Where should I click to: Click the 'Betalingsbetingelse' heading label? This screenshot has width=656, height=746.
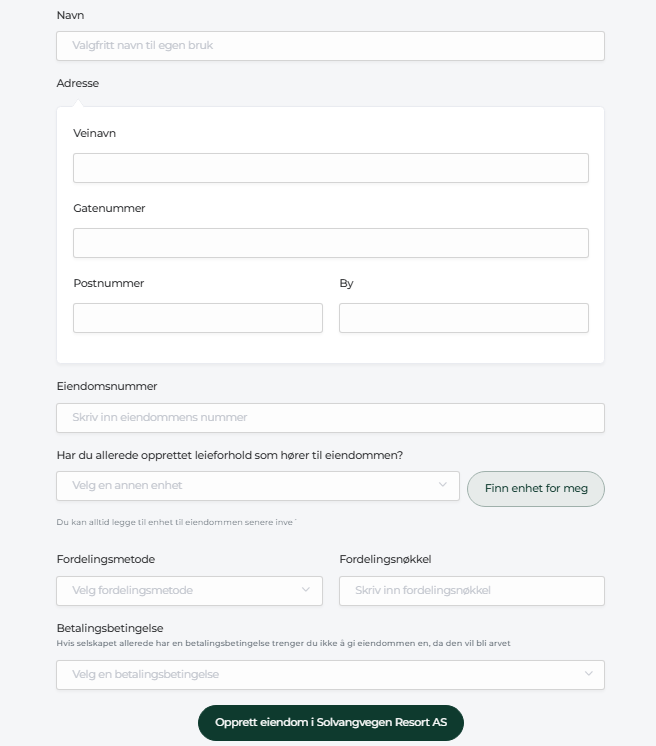110,628
